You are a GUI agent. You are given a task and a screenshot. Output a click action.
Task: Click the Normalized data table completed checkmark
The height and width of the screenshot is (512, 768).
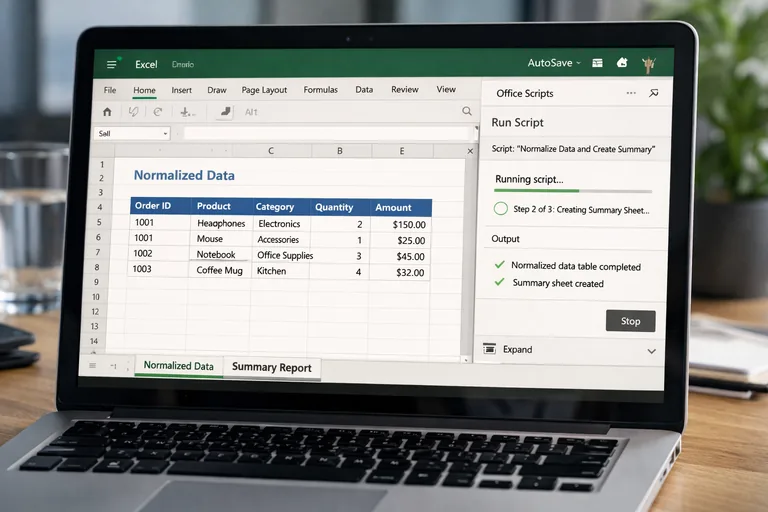coord(500,265)
